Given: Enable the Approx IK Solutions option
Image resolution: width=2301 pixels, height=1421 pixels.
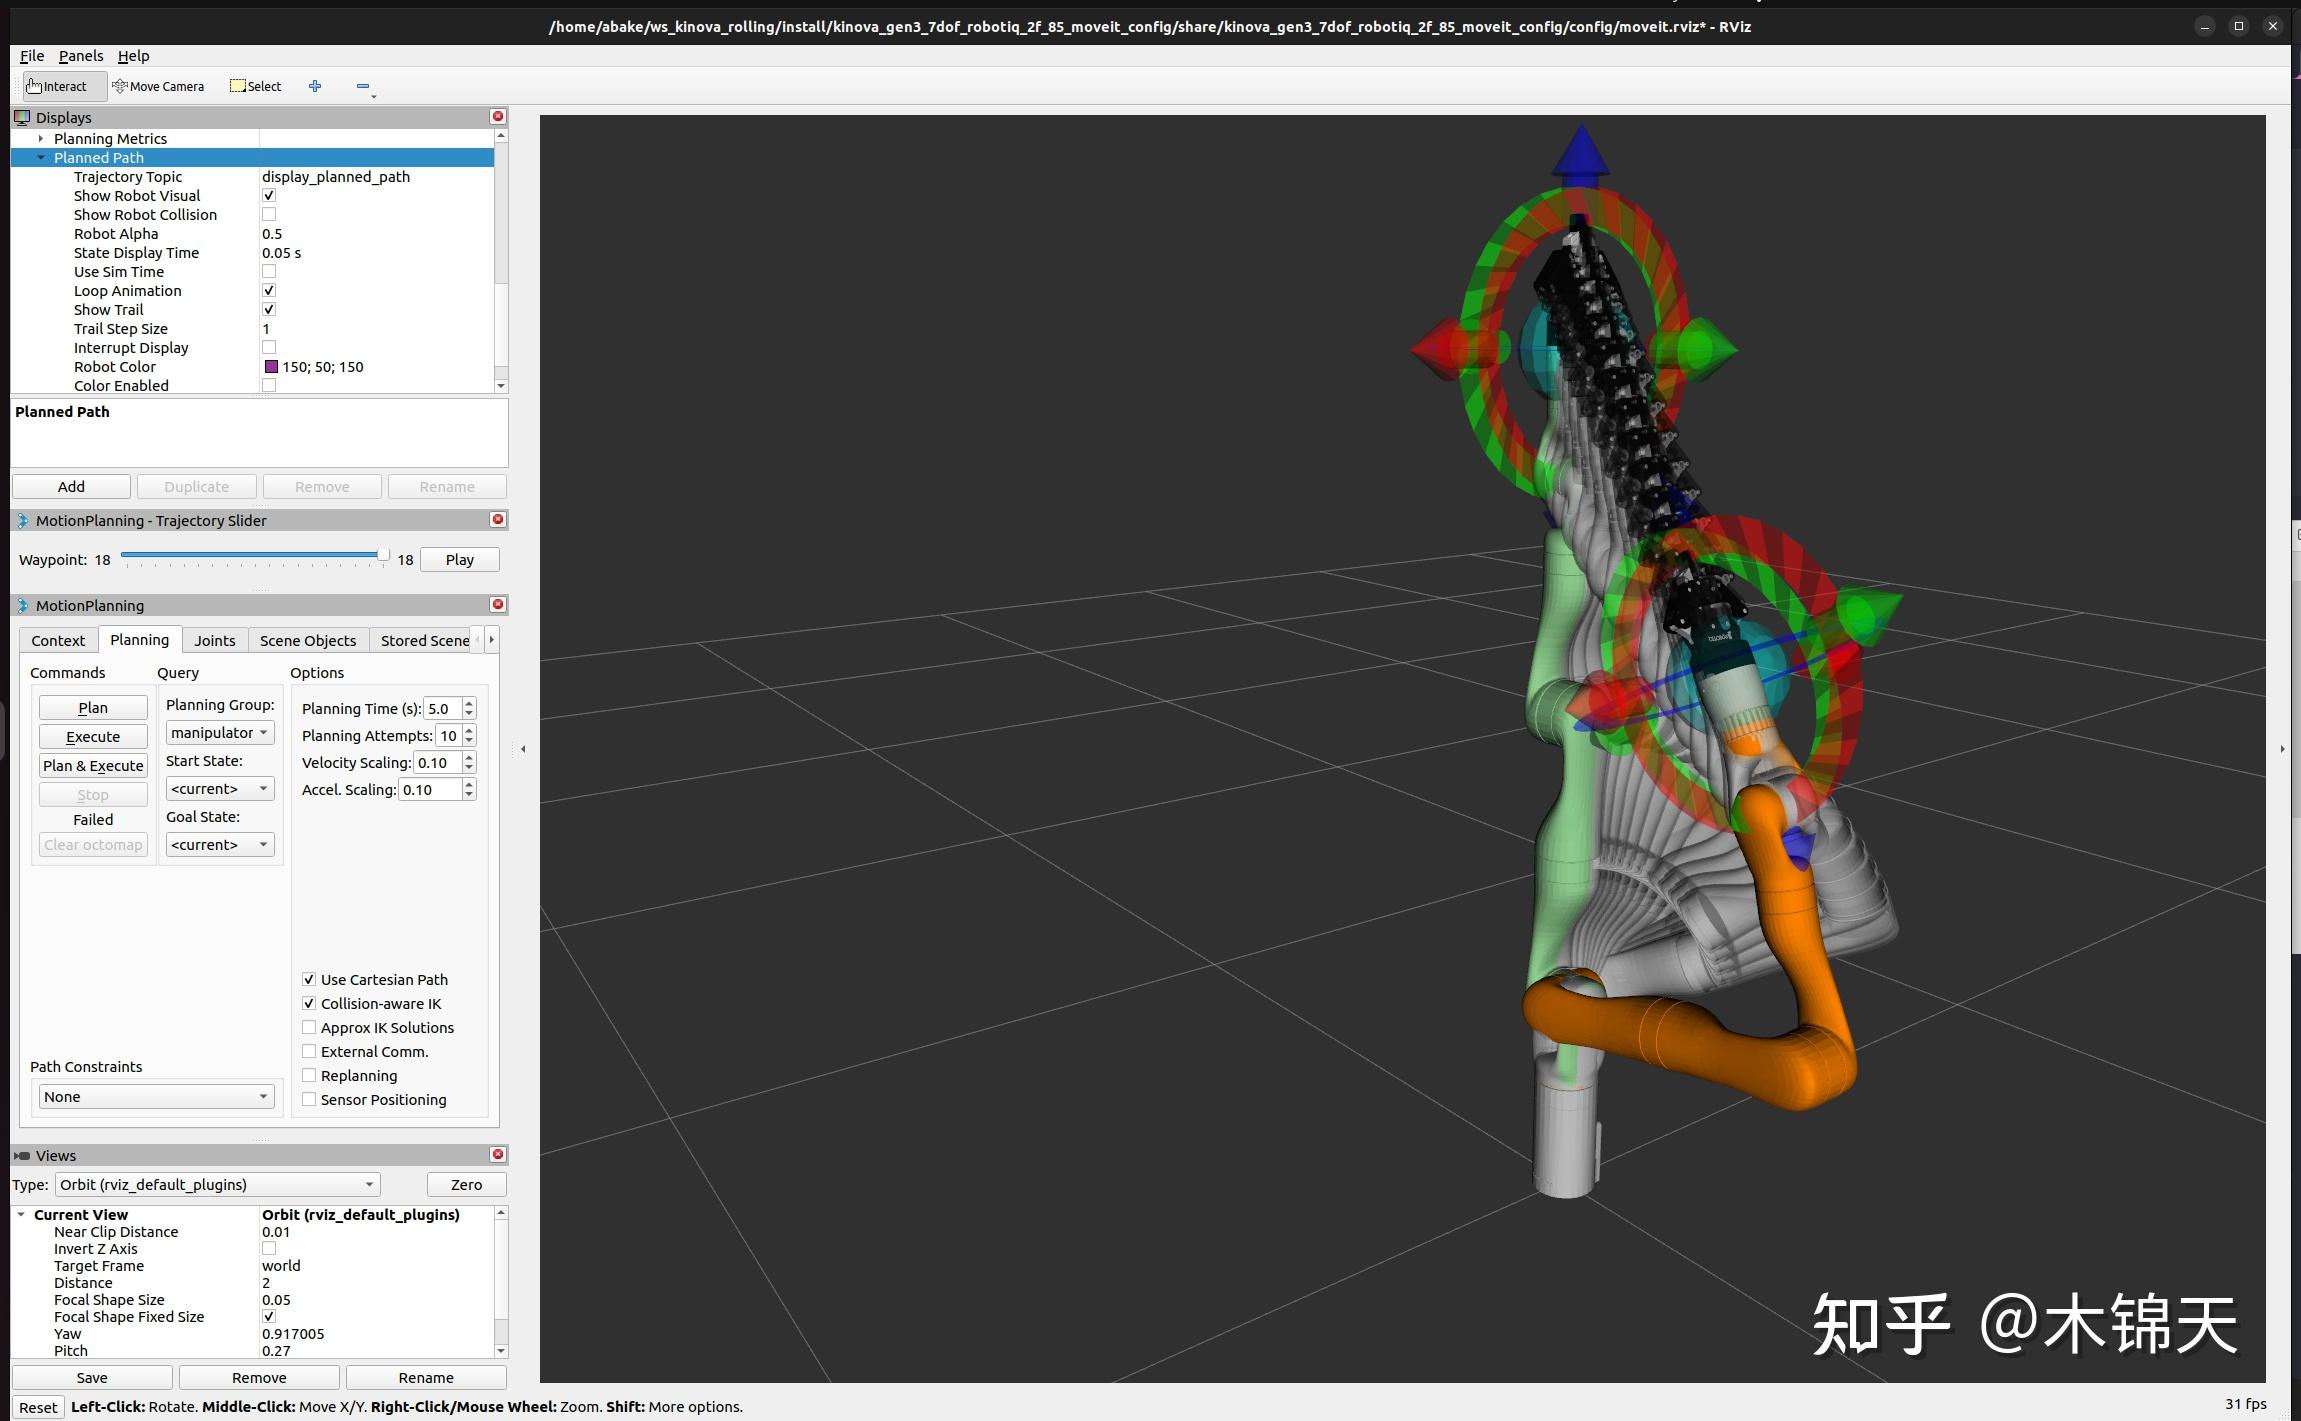Looking at the screenshot, I should [x=310, y=1027].
